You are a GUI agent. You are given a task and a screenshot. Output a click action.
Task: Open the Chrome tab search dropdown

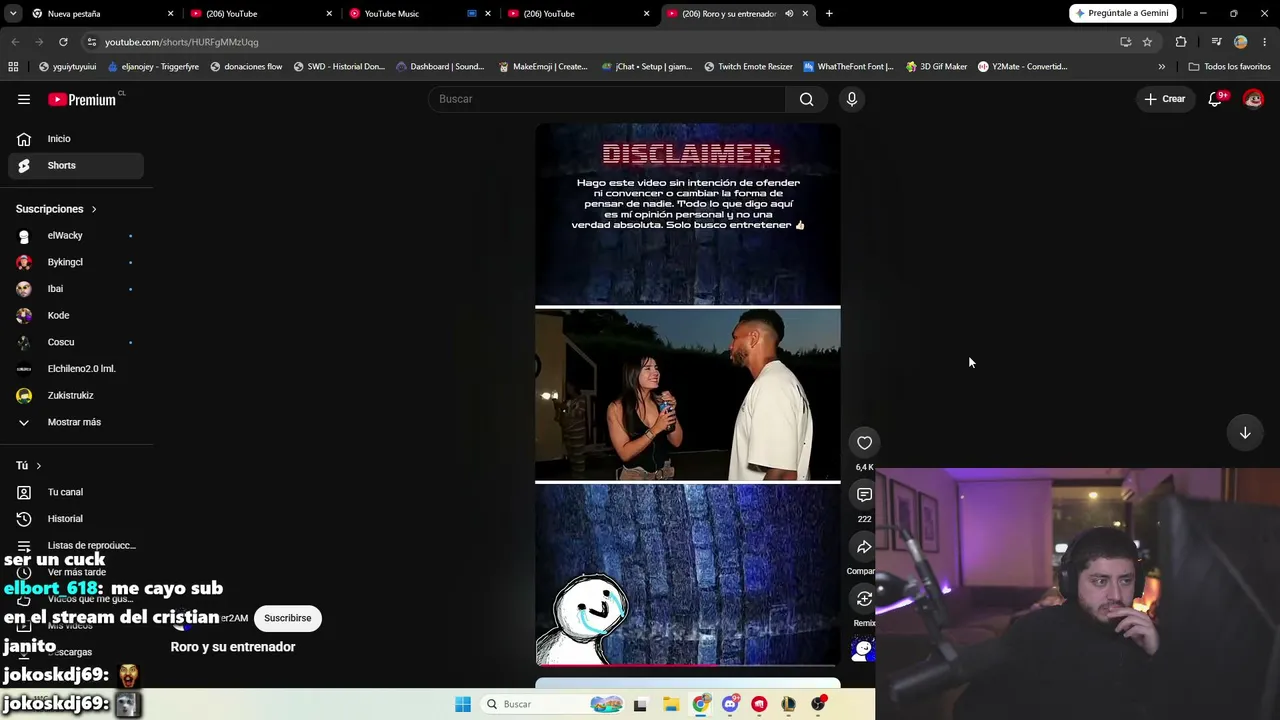tap(15, 14)
